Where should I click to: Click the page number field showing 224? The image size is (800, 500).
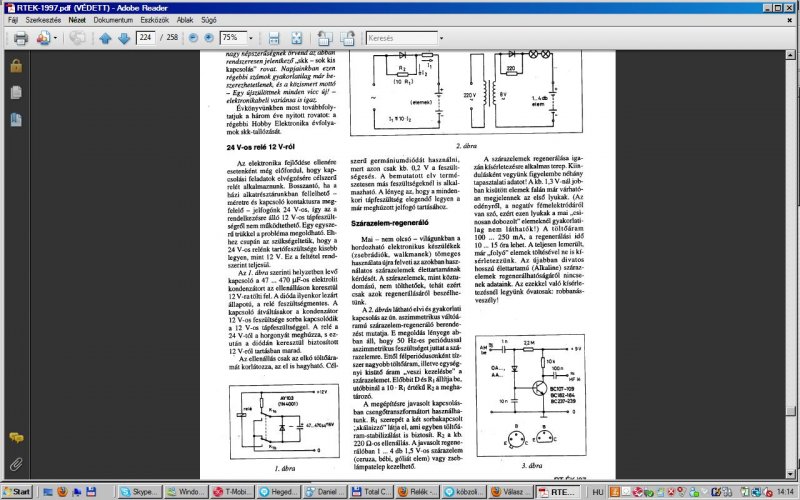[145, 38]
